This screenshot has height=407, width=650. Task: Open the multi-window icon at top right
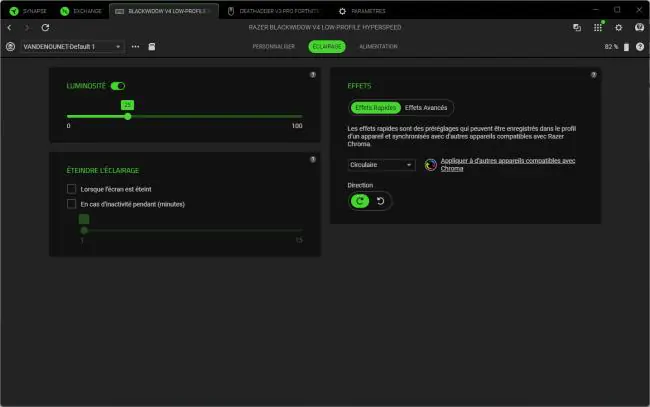pos(577,27)
